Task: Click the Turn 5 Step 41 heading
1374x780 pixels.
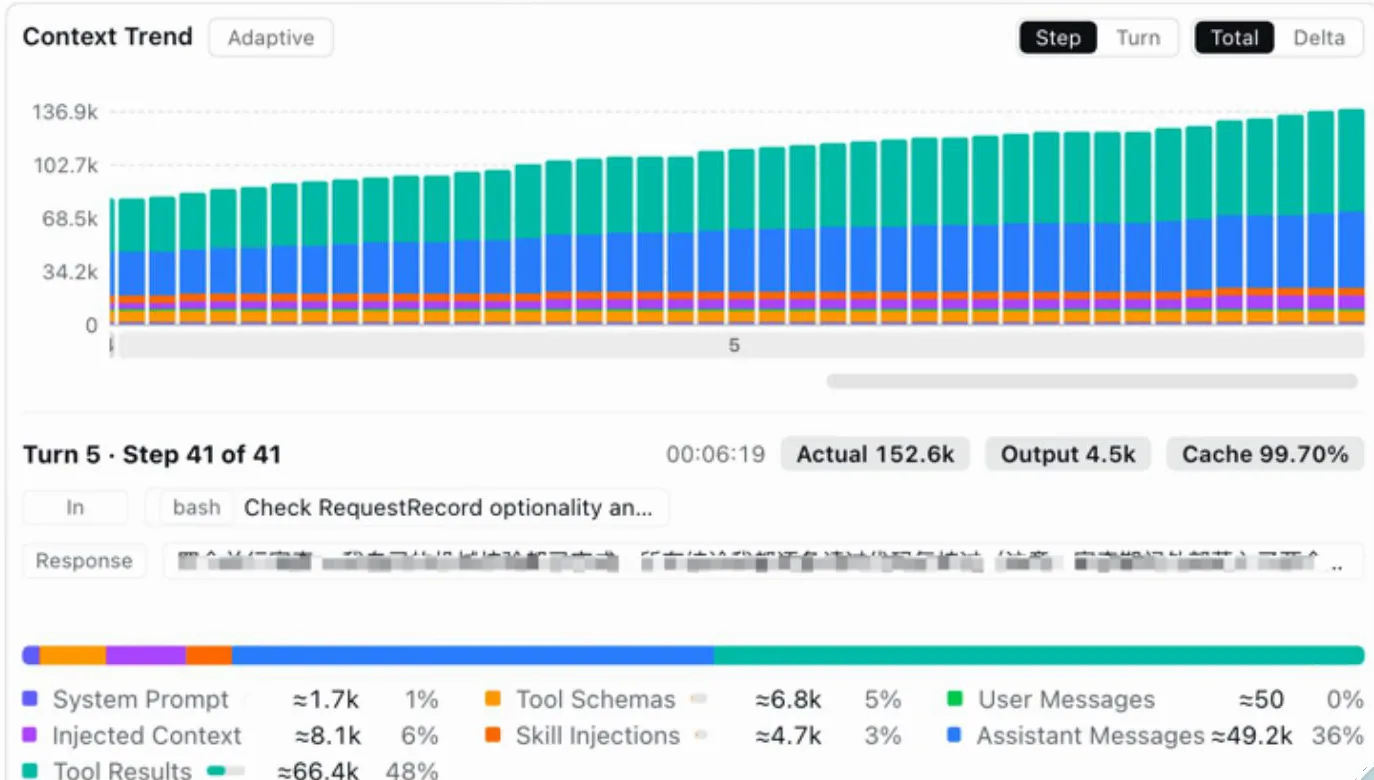Action: 152,455
